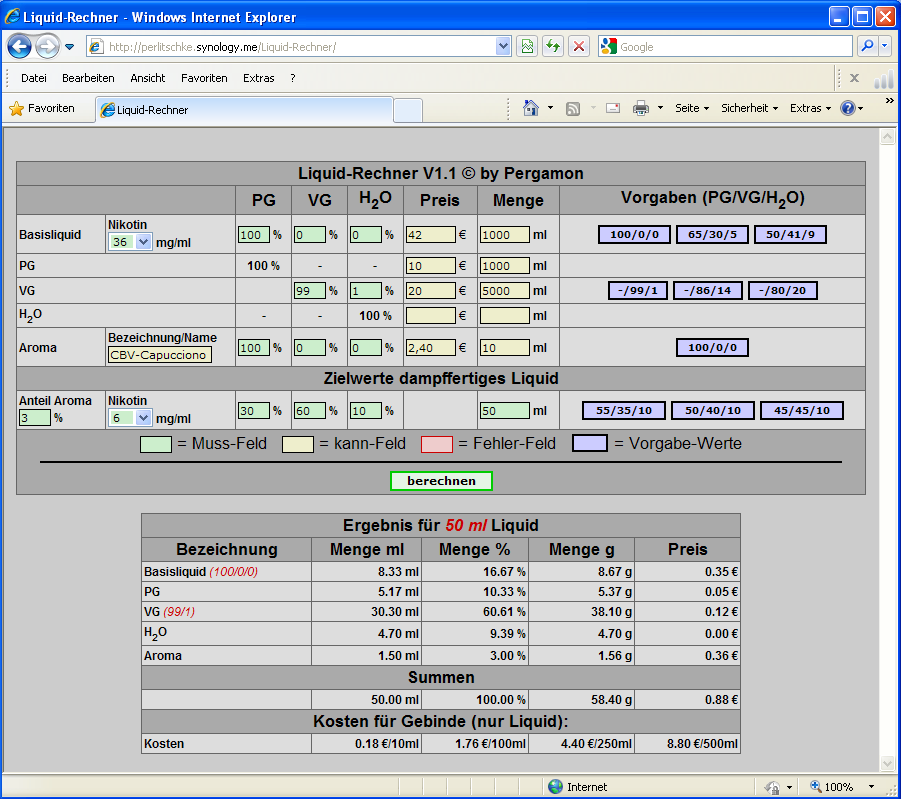
Task: Click the search magnifier icon
Action: tap(867, 47)
